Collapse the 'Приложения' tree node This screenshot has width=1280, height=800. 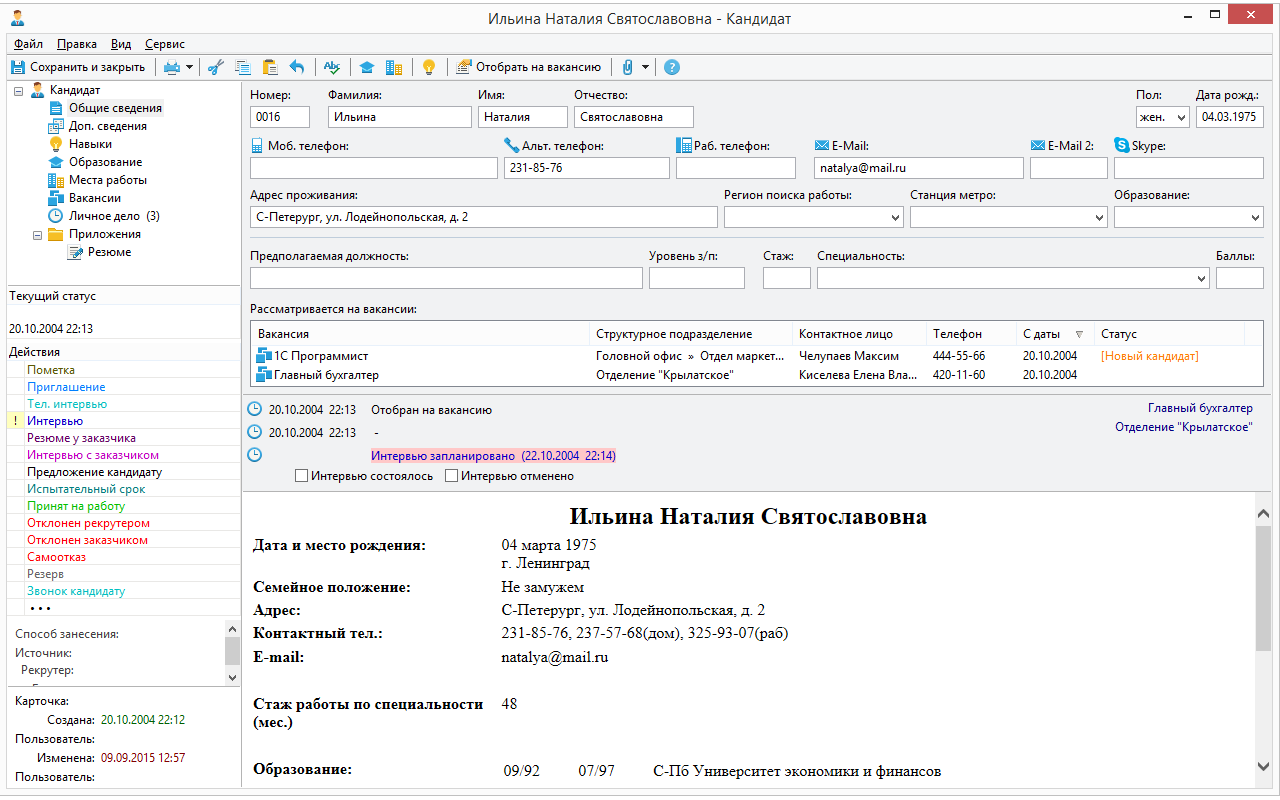tap(37, 234)
